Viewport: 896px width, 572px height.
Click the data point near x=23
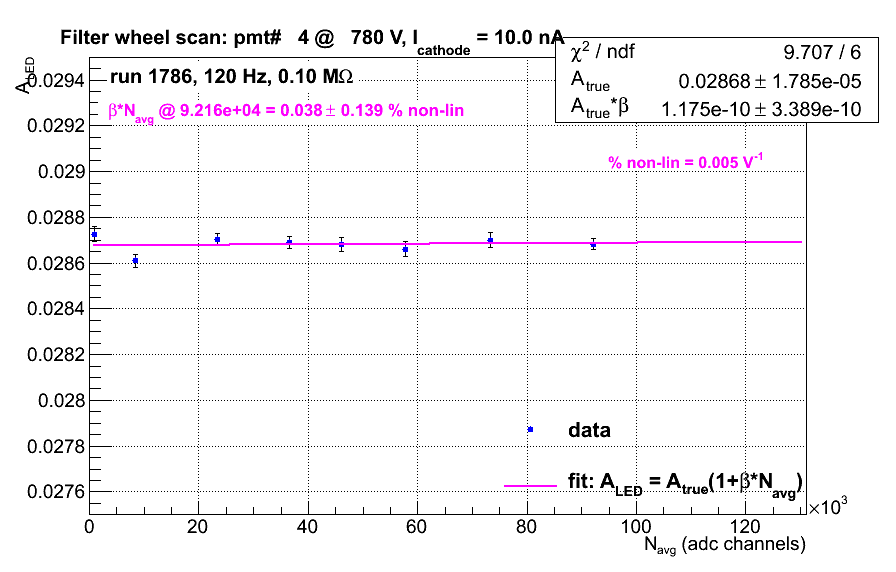click(217, 239)
